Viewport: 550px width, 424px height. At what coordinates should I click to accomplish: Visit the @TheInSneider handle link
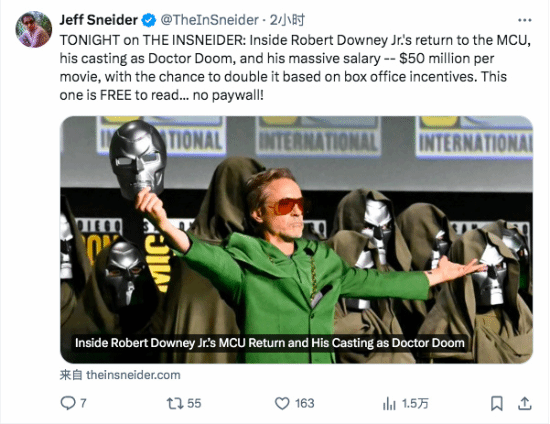209,20
